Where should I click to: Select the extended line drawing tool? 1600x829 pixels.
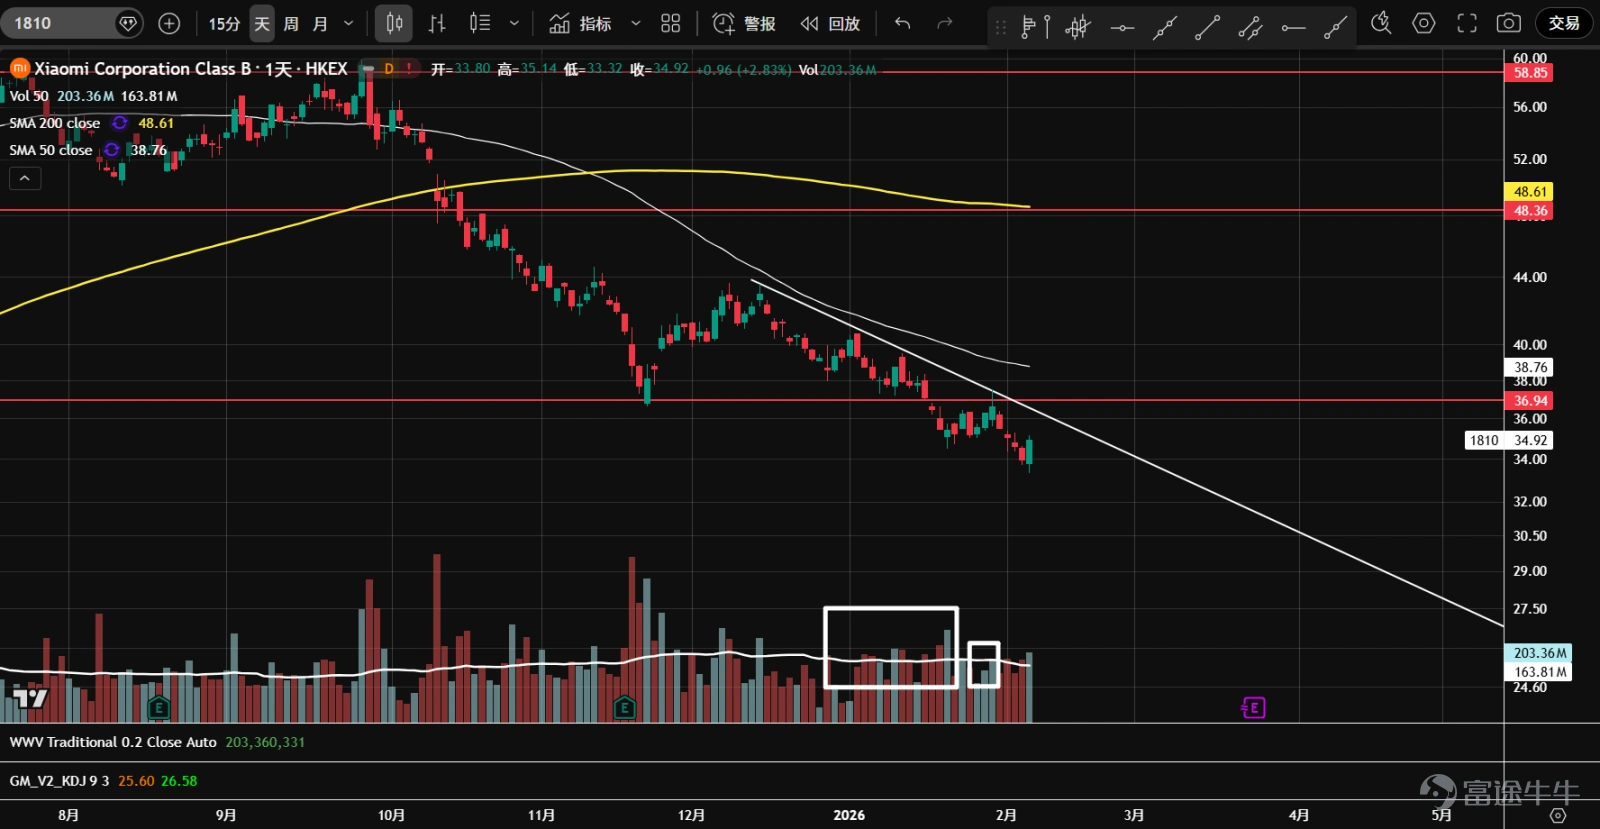click(1165, 28)
